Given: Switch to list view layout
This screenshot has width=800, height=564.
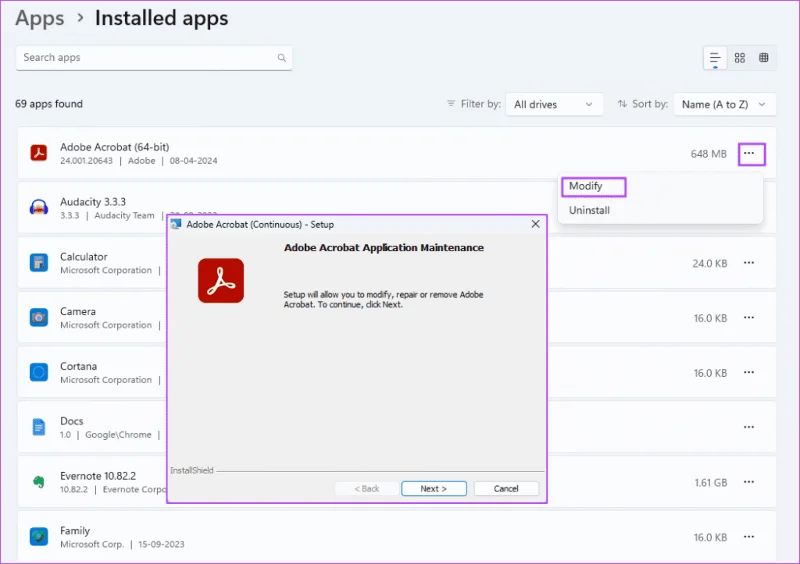Looking at the screenshot, I should click(x=715, y=58).
